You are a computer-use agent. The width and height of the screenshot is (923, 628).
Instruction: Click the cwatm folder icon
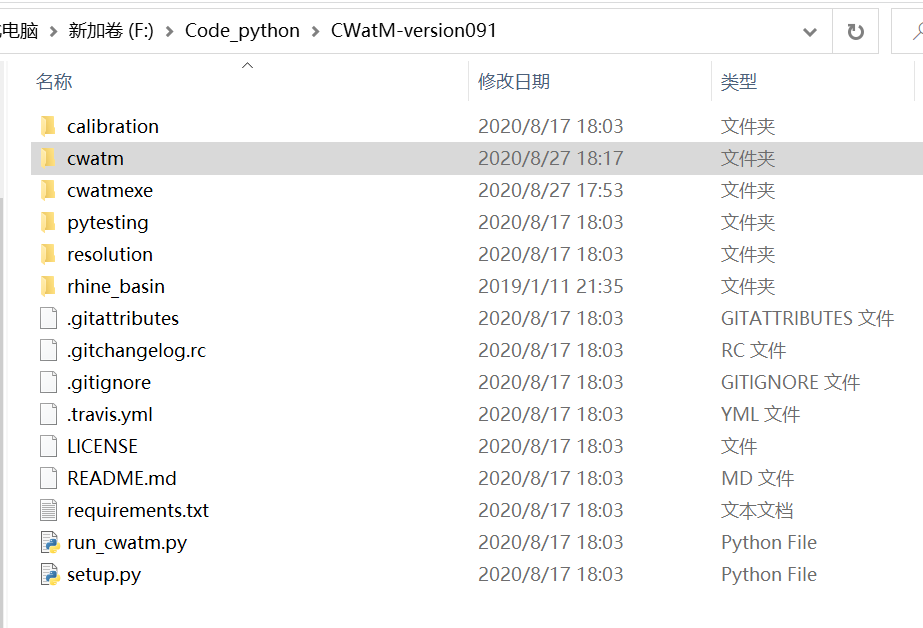coord(48,158)
